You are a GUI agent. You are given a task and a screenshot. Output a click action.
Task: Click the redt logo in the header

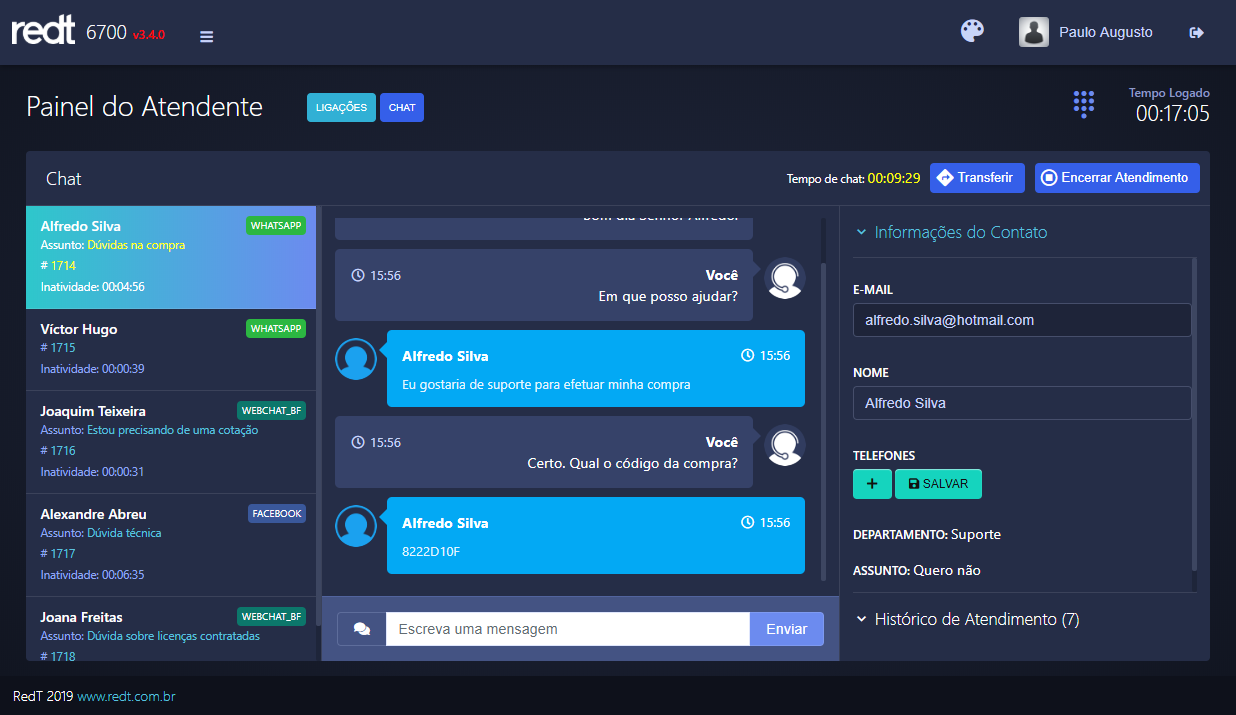pos(43,30)
